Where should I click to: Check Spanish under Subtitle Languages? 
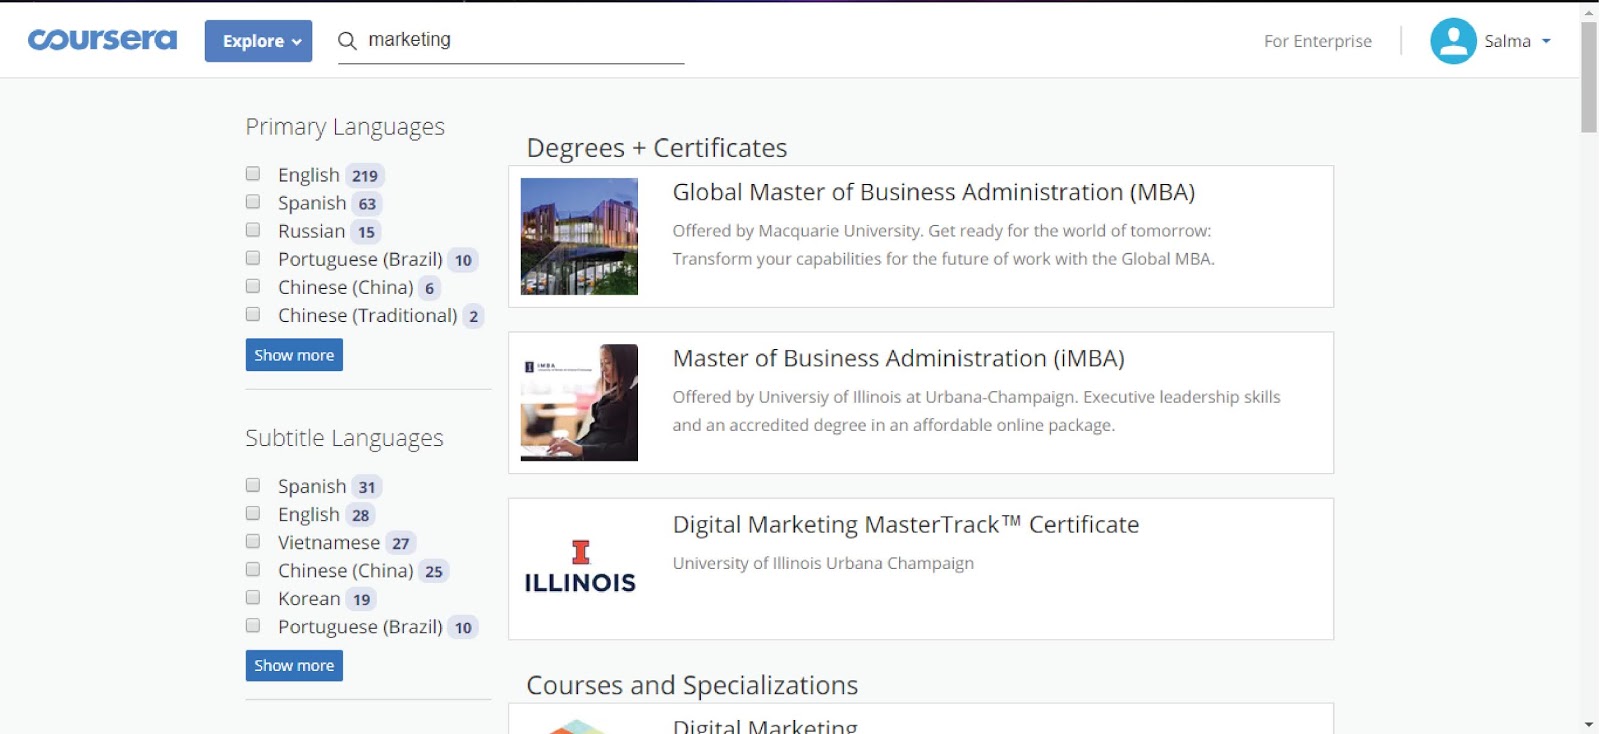point(253,485)
